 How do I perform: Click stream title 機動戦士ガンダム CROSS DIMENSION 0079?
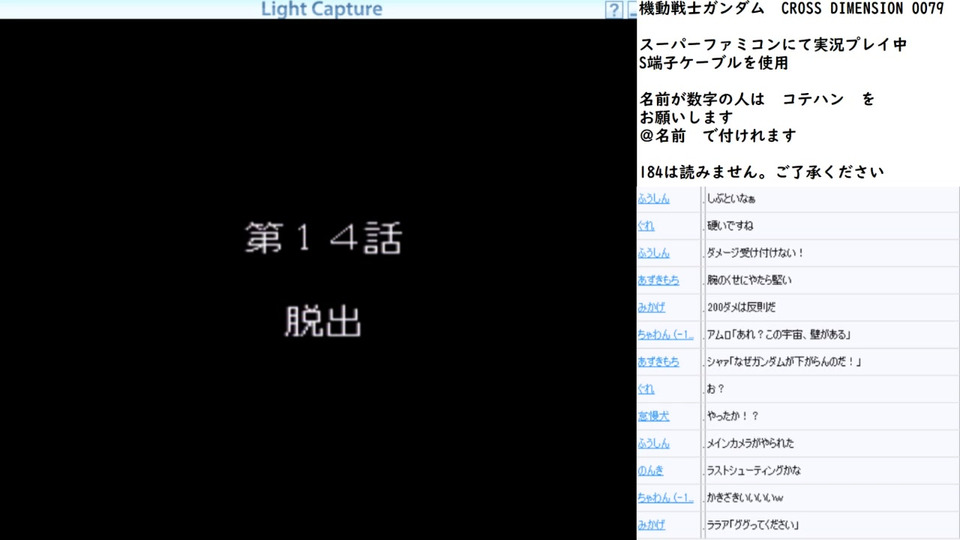(x=792, y=9)
